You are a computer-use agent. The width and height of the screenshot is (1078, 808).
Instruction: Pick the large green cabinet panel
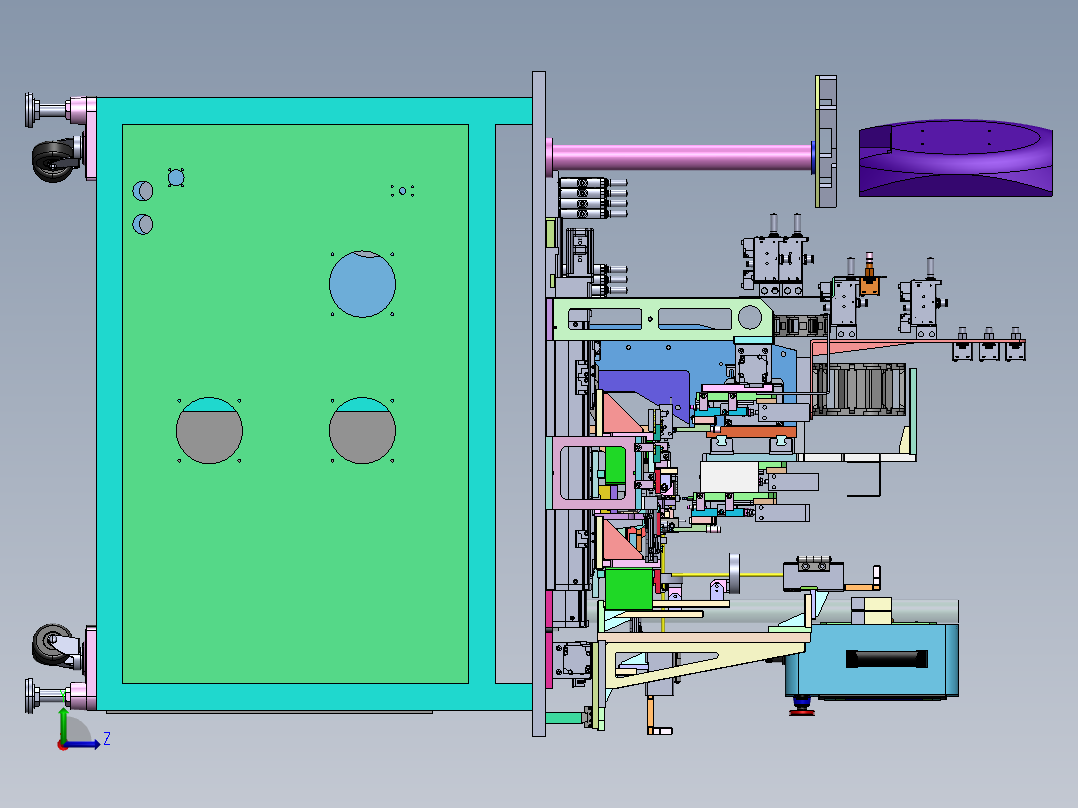click(295, 404)
